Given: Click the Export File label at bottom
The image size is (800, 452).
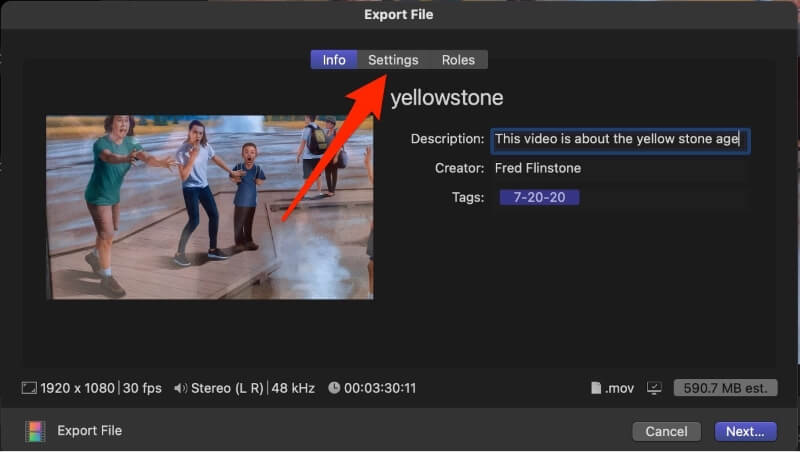Looking at the screenshot, I should (89, 431).
